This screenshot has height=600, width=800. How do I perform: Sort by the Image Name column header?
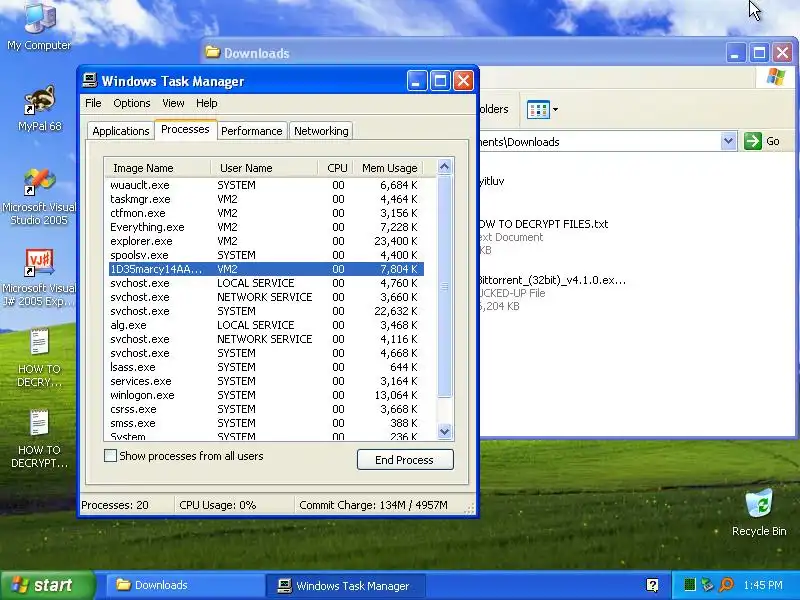pos(157,168)
